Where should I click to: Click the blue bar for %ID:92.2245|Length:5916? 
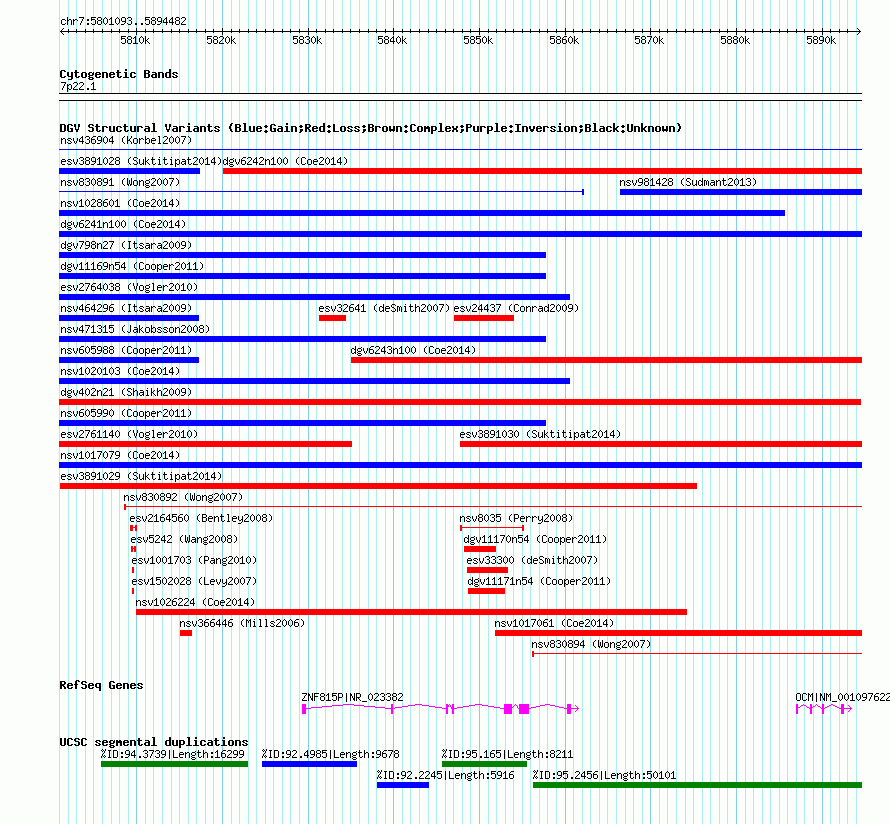[402, 785]
